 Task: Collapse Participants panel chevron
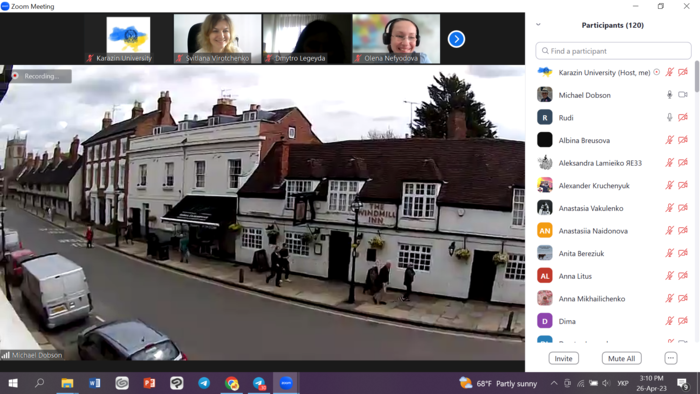click(538, 25)
